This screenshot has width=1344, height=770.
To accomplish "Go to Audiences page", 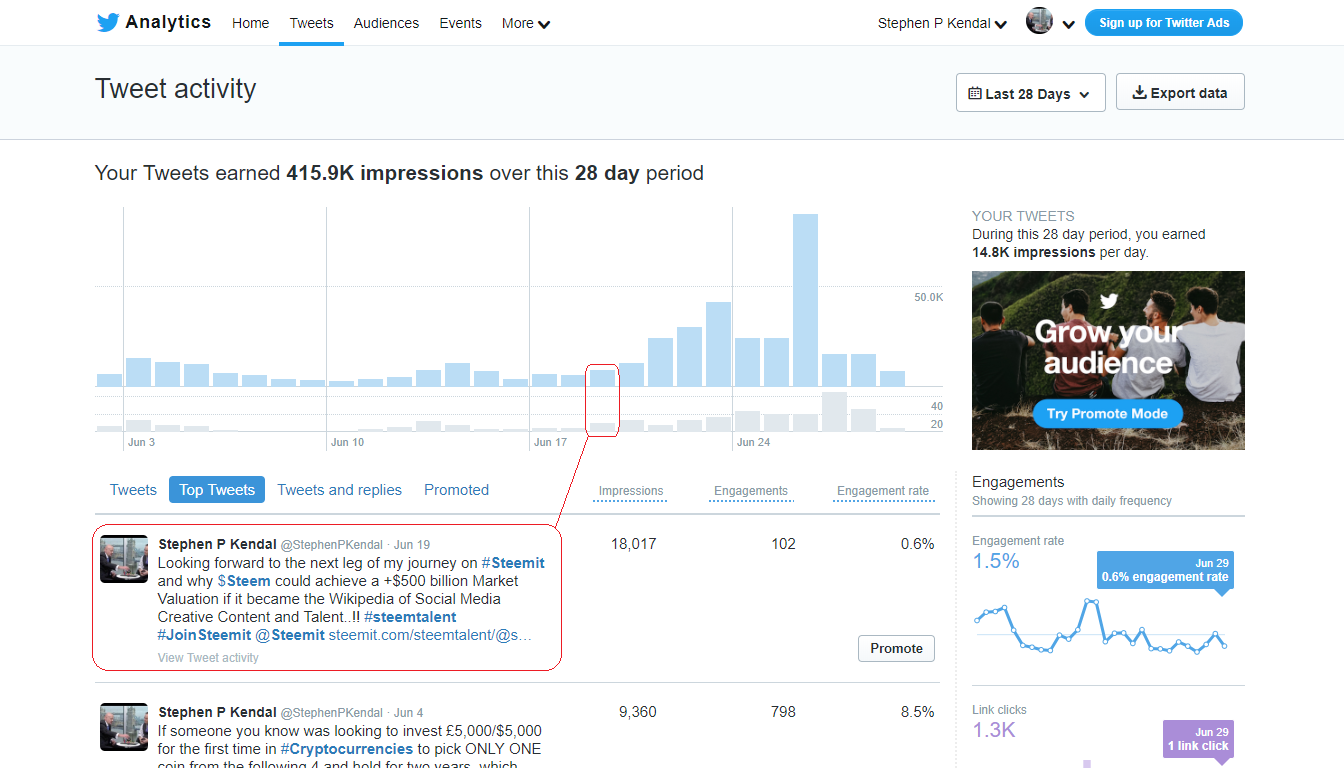I will 386,23.
